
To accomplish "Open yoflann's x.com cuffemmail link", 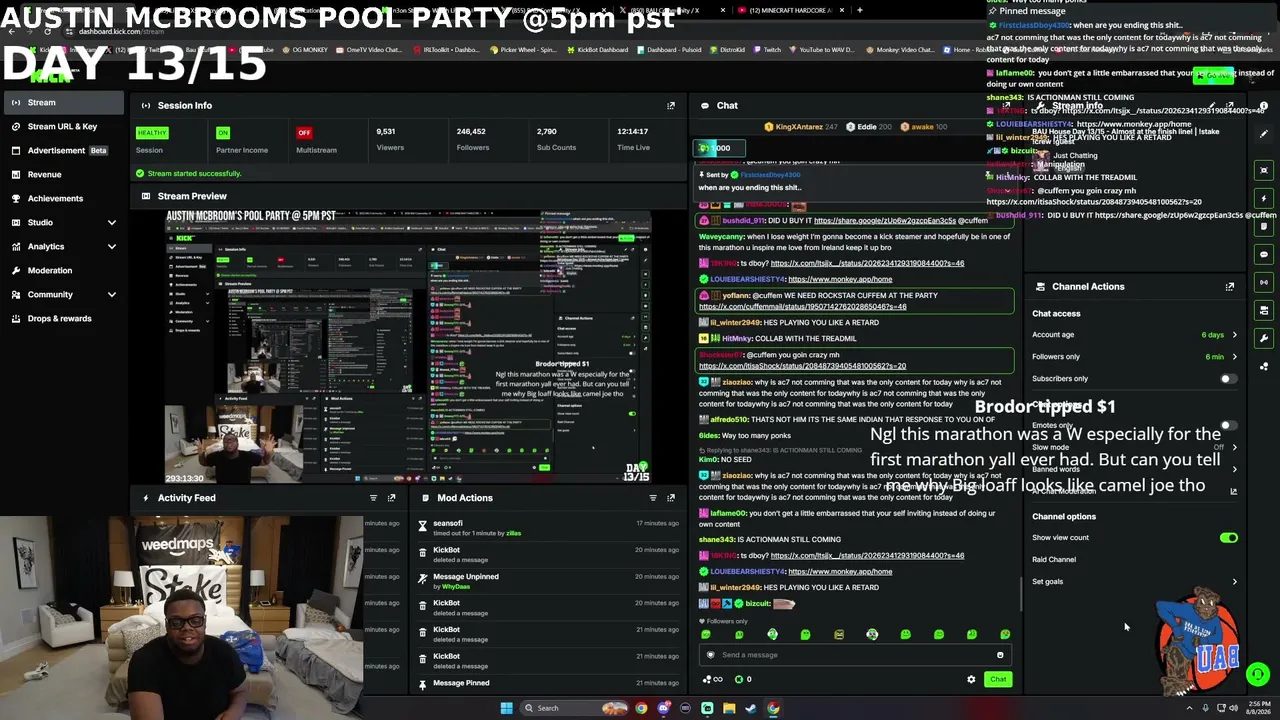I will pos(802,306).
